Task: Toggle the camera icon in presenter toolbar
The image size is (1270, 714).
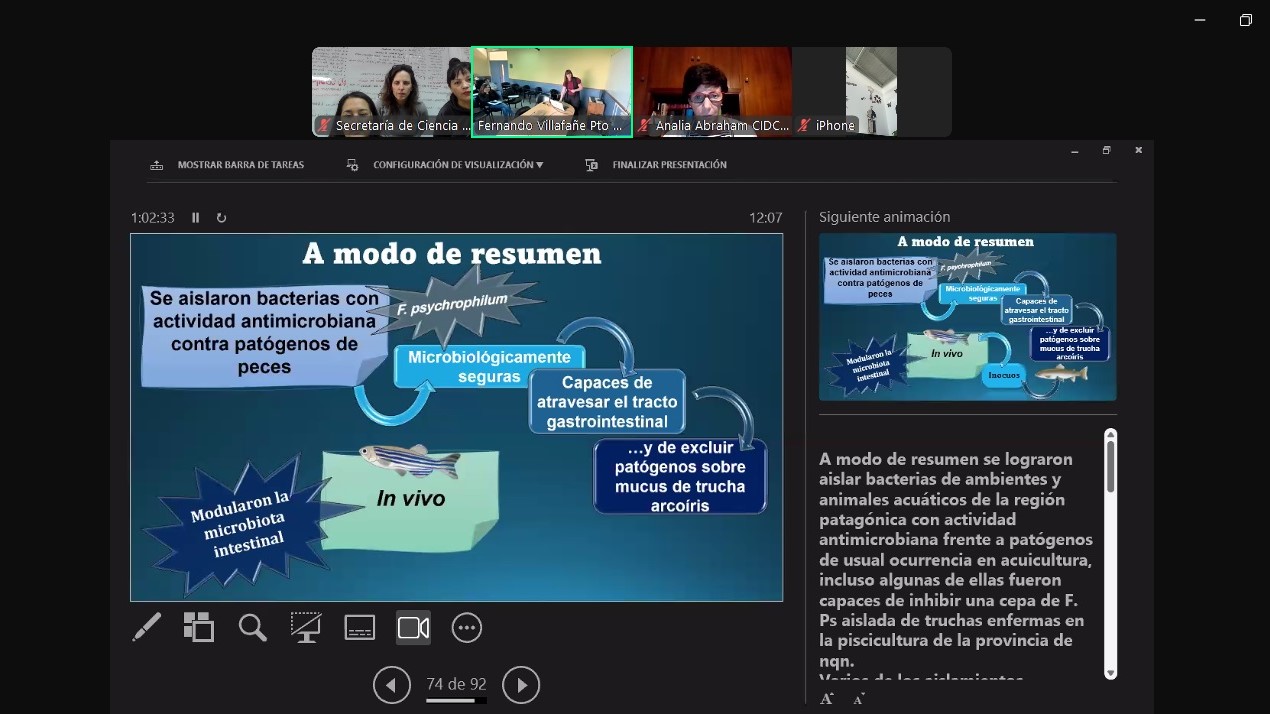Action: [x=413, y=627]
